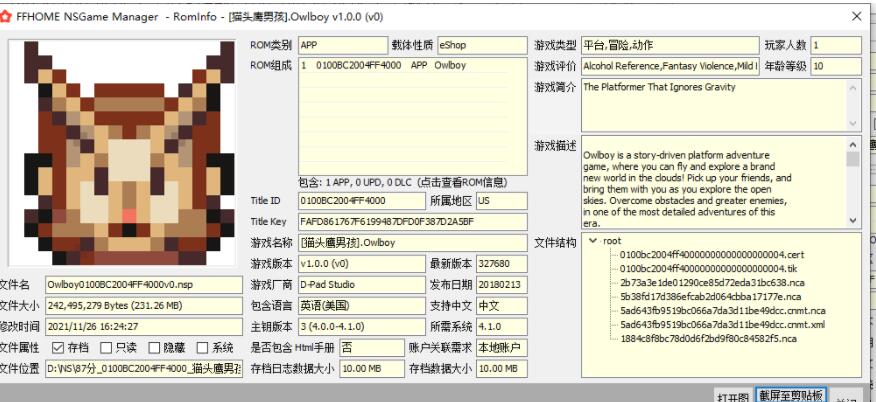Image resolution: width=876 pixels, height=402 pixels.
Task: Click the ROM类别 field showing APP
Action: pos(343,45)
